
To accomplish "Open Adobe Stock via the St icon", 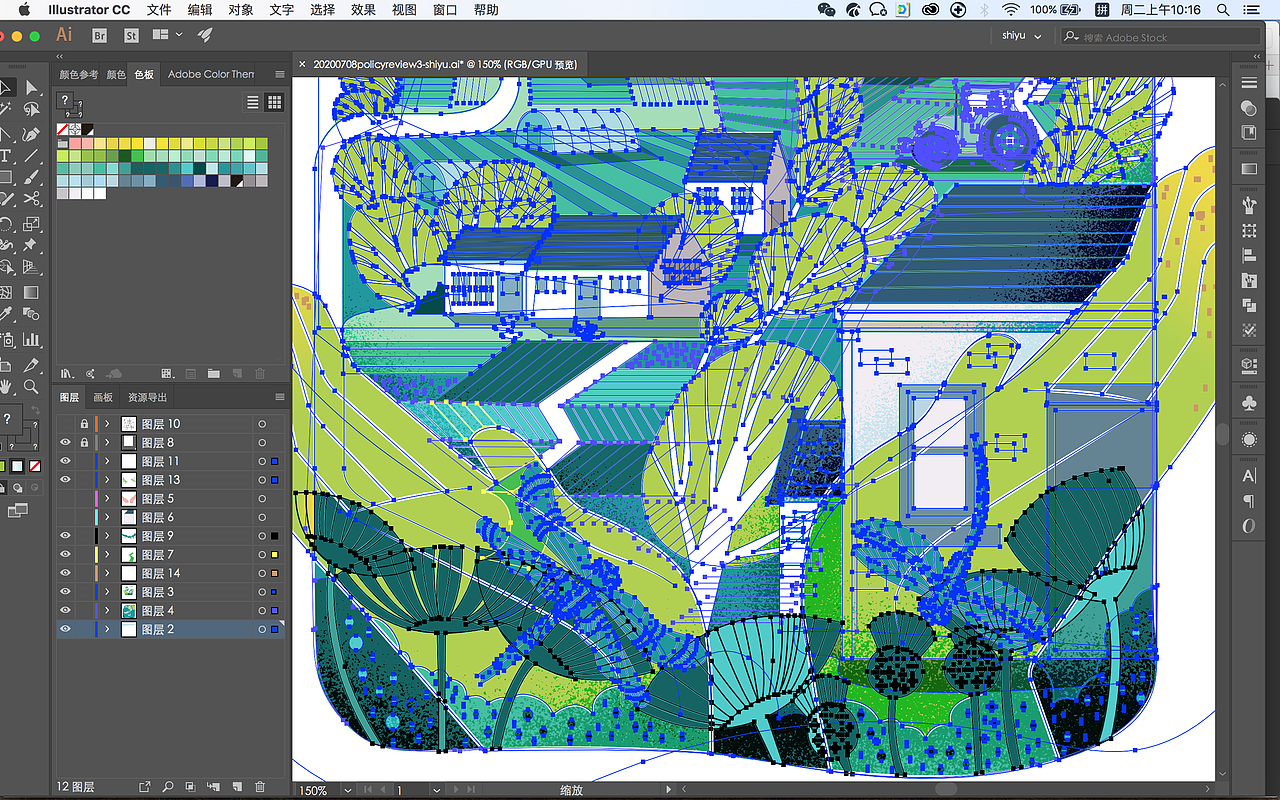I will click(x=131, y=35).
